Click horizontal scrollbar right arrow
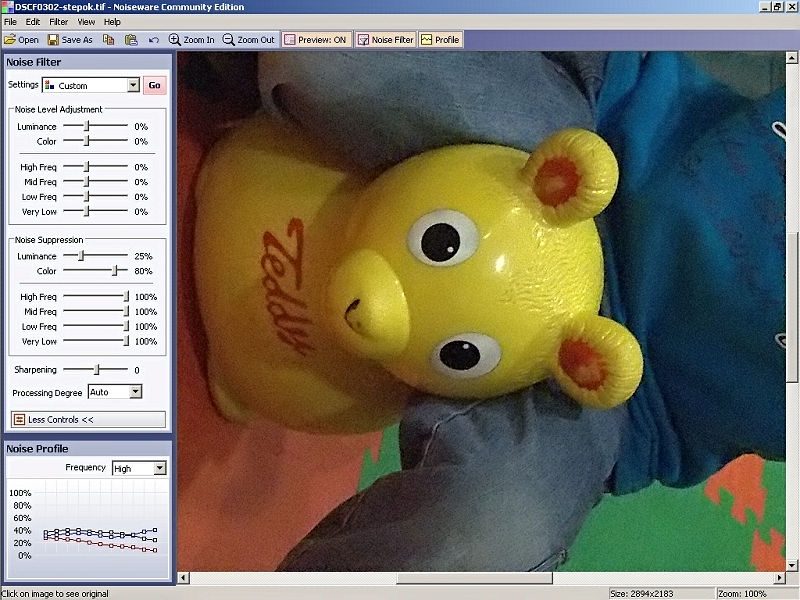 (x=779, y=578)
